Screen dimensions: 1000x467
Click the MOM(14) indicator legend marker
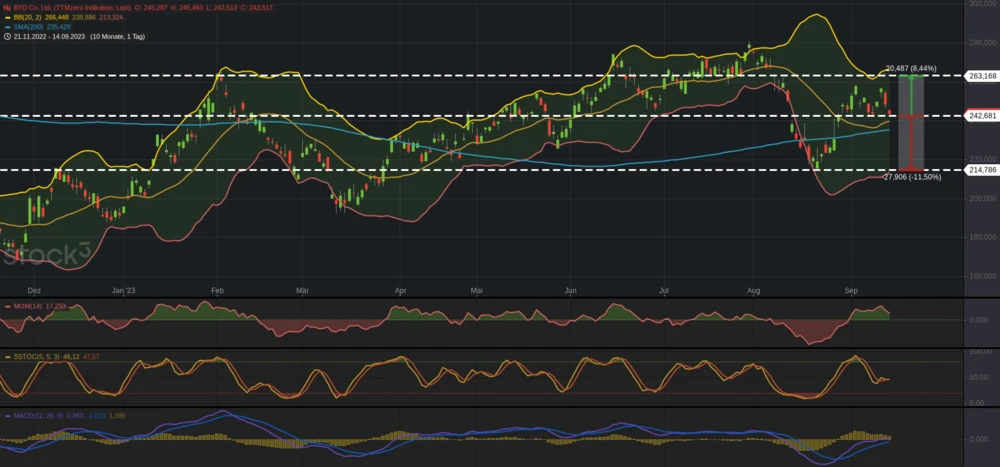[7, 306]
